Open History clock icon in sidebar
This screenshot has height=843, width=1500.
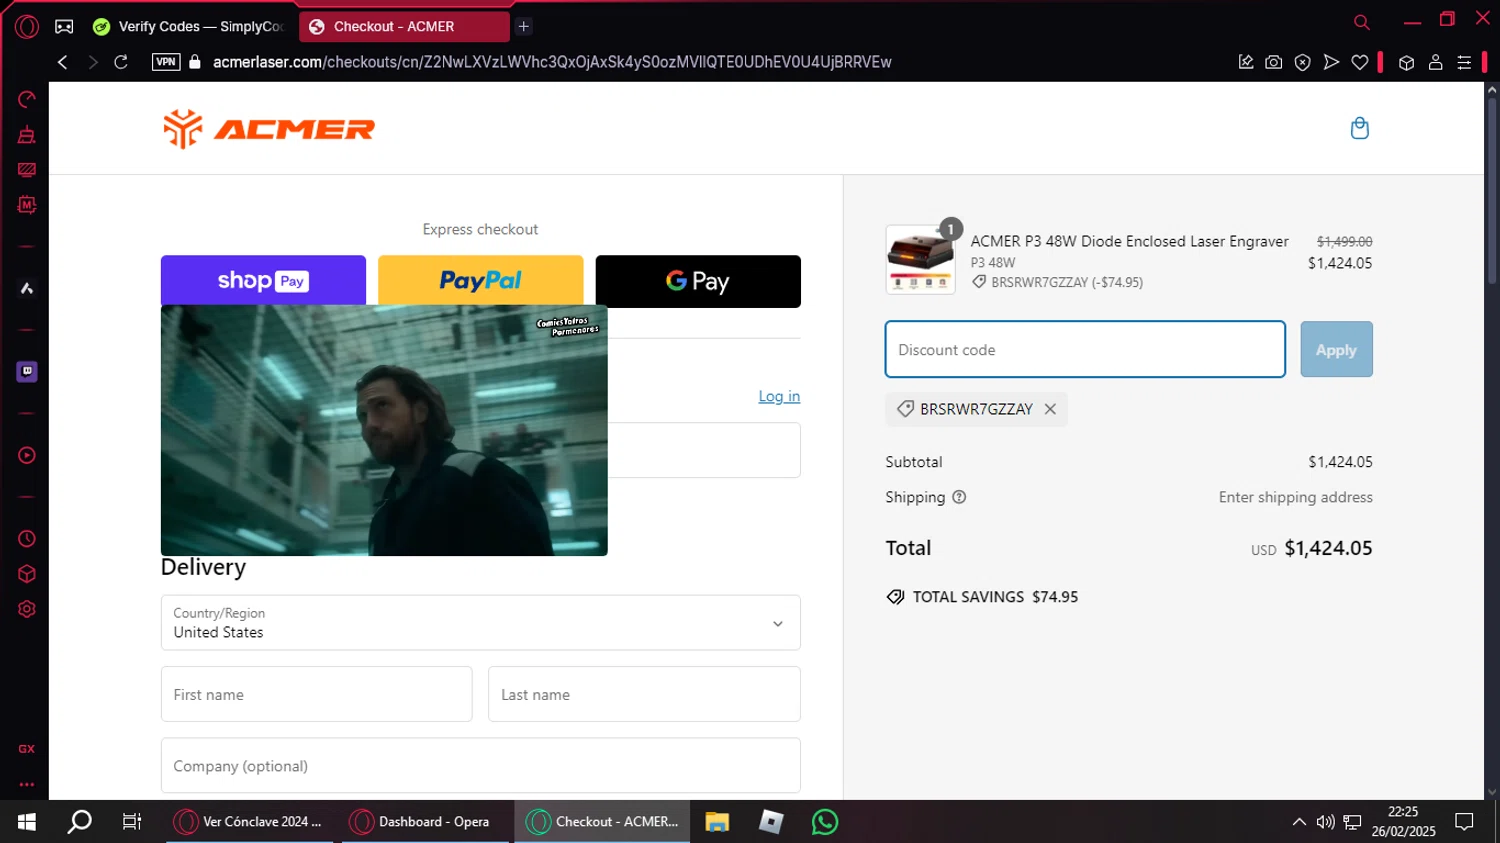(x=27, y=539)
